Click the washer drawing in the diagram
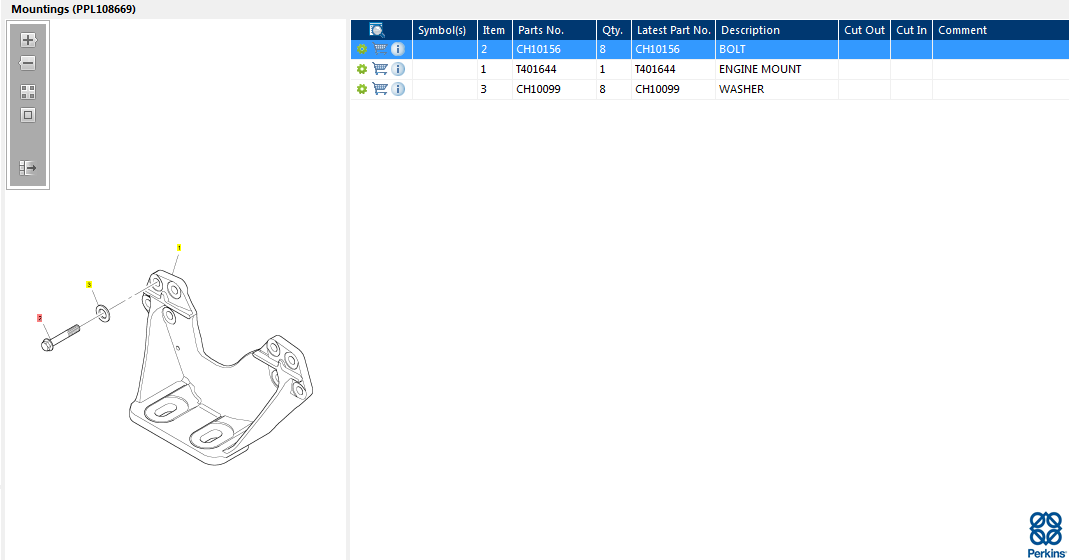 click(x=103, y=314)
